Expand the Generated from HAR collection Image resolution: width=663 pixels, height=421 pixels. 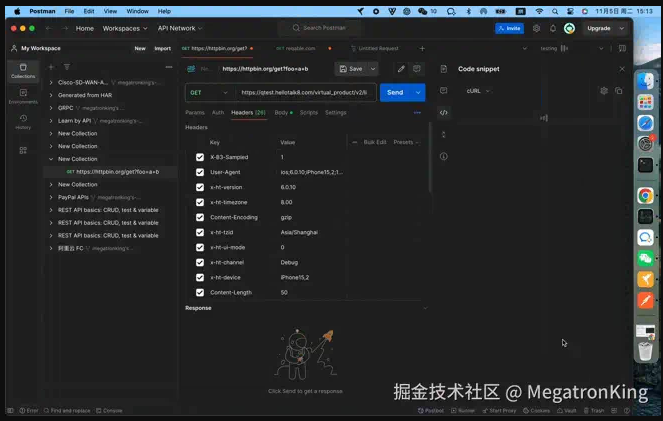(51, 95)
